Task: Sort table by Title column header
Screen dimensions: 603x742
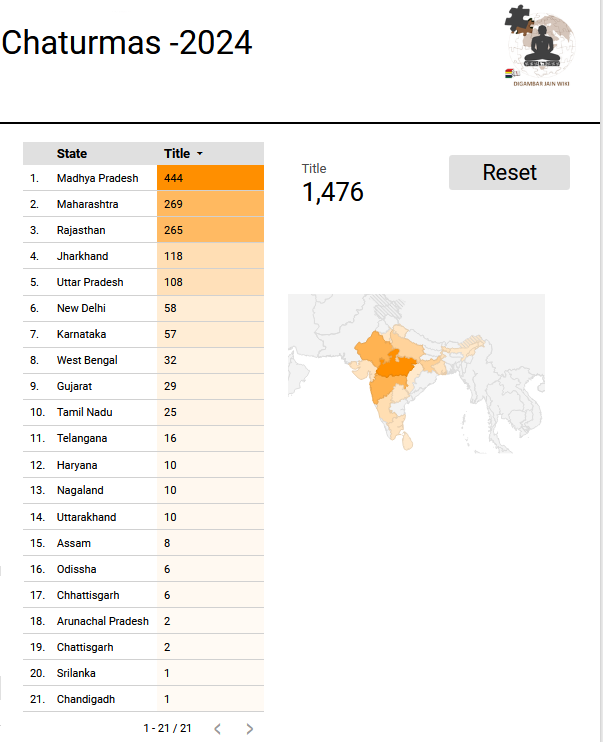Action: click(x=177, y=154)
